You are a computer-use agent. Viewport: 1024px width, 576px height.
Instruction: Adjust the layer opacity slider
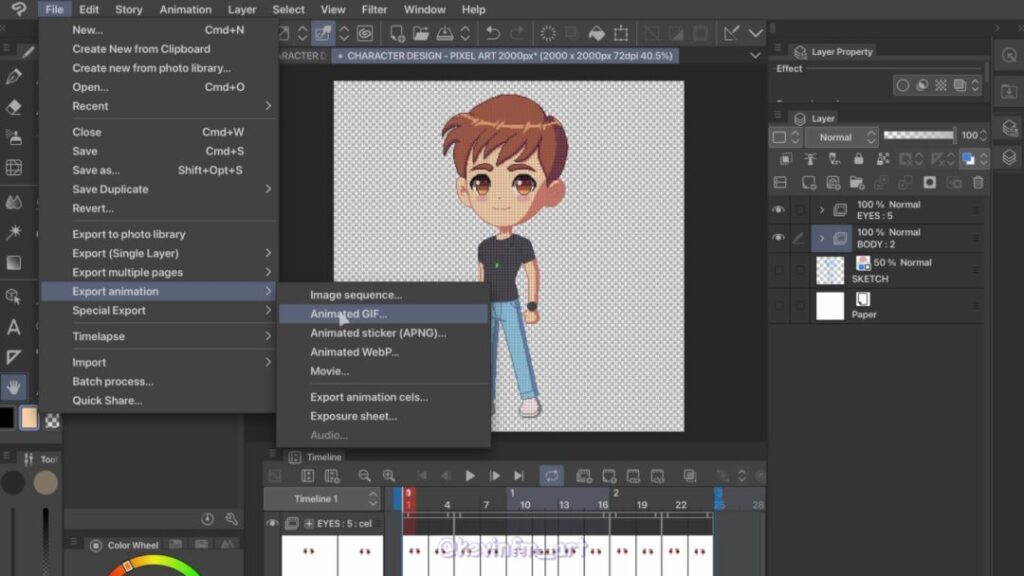point(919,136)
